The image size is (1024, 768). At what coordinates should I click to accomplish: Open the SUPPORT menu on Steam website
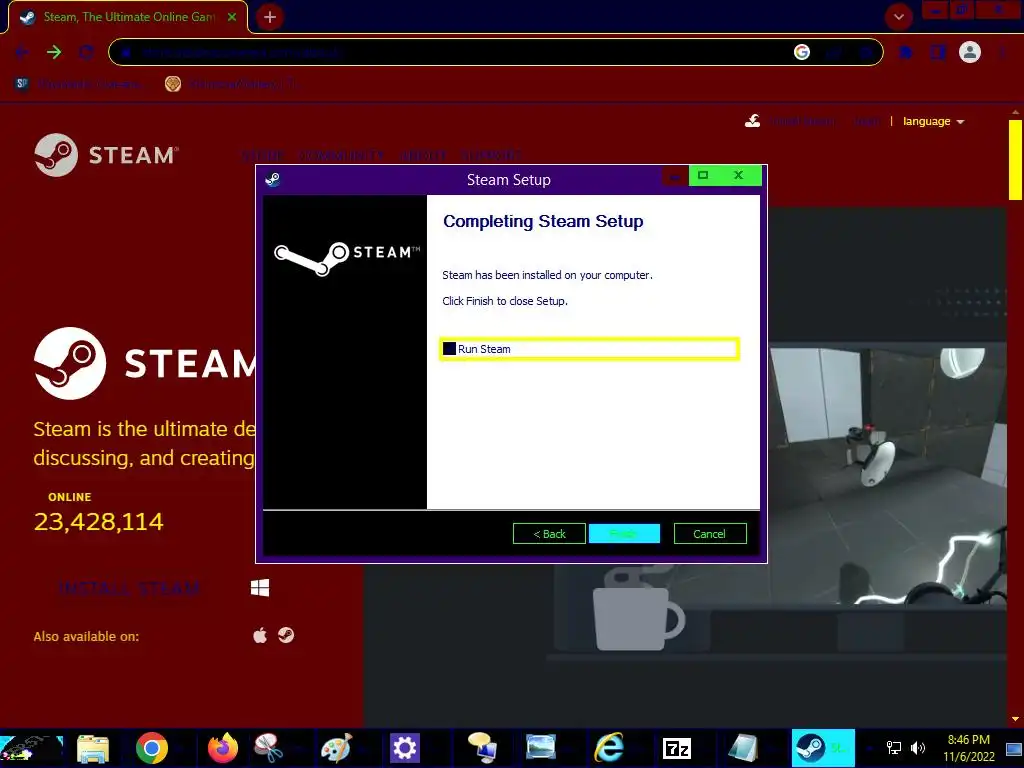click(x=491, y=155)
